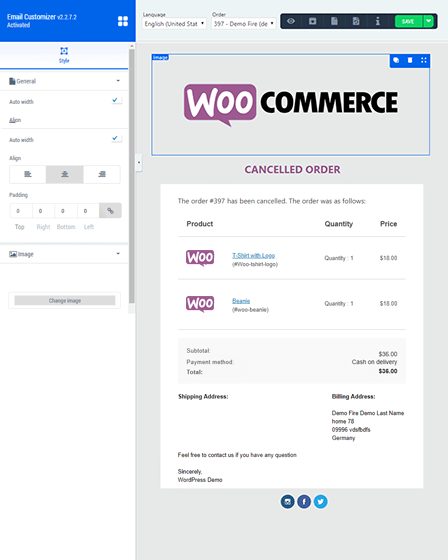Duplicate the selected image block
Image resolution: width=448 pixels, height=560 pixels.
click(x=396, y=60)
